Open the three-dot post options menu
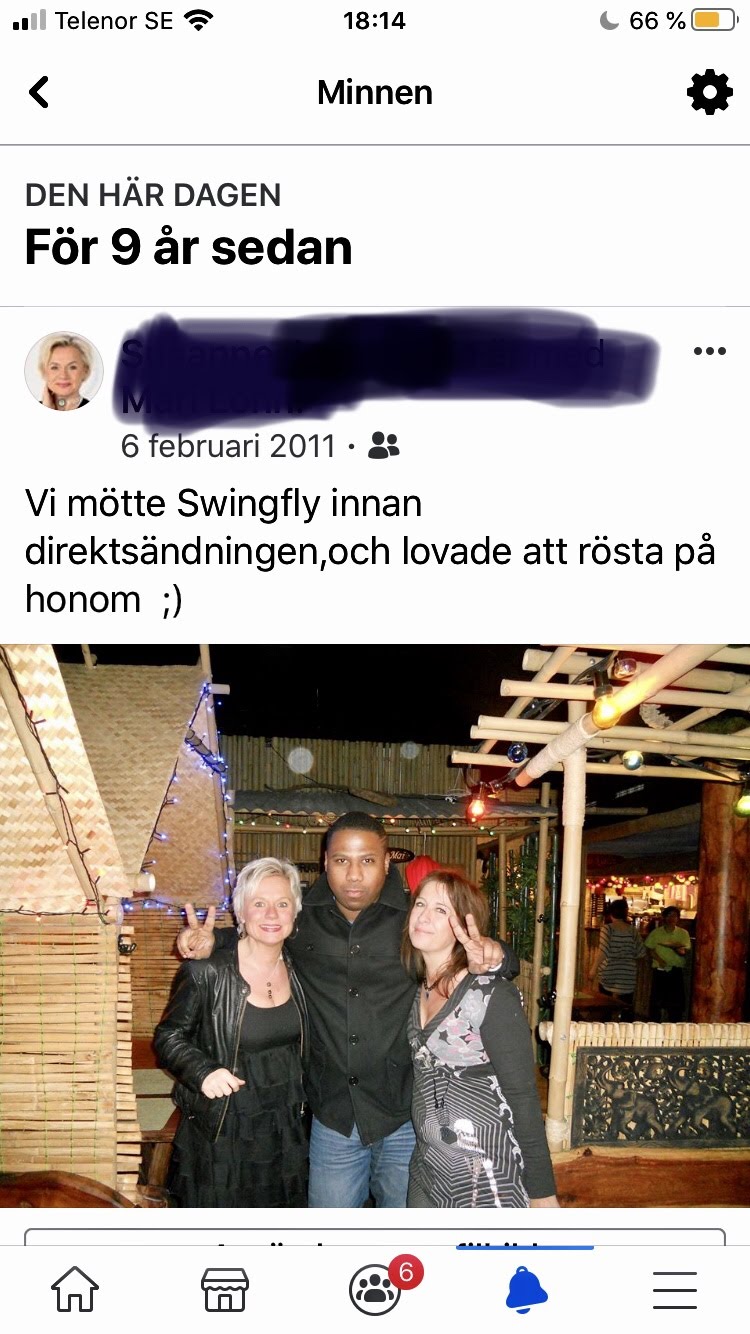The height and width of the screenshot is (1334, 750). (x=709, y=351)
